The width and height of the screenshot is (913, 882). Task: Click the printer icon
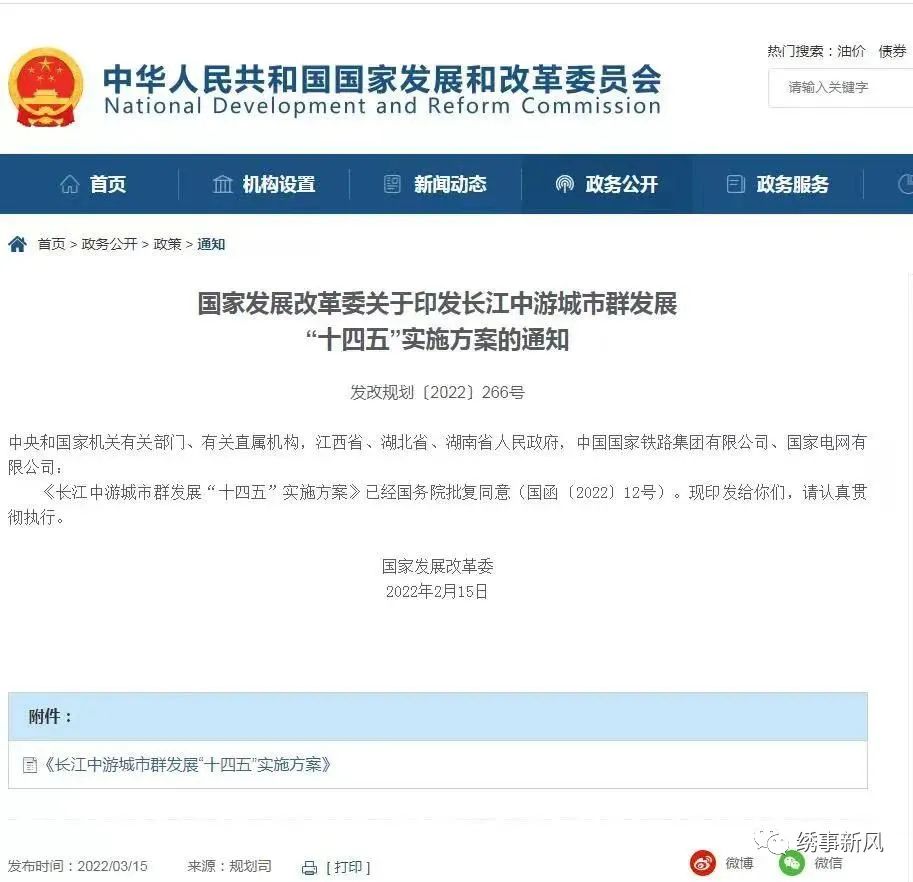[310, 868]
